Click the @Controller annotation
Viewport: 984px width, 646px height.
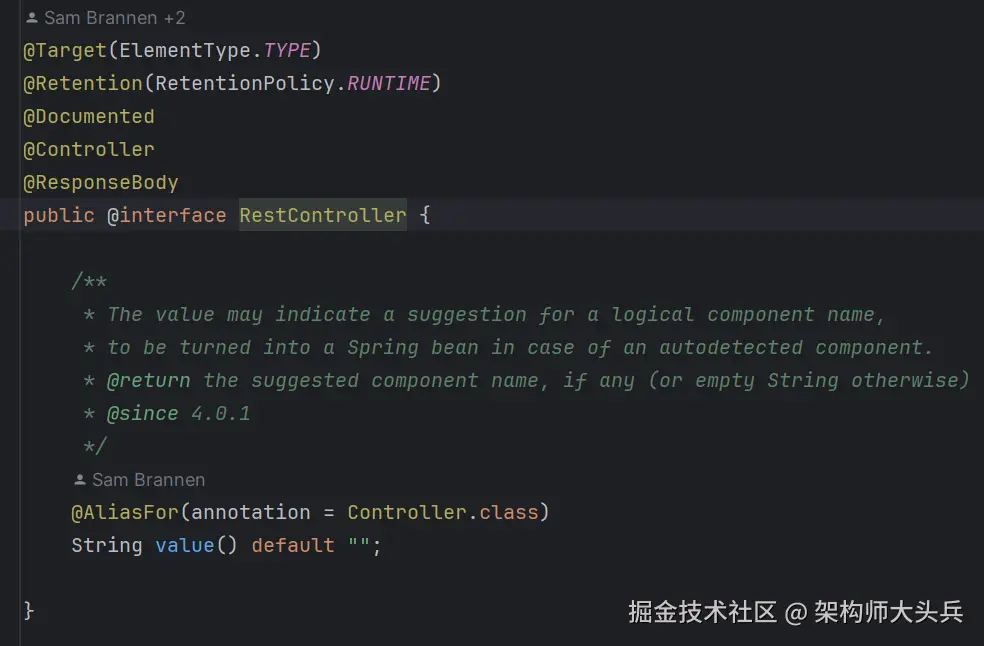pyautogui.click(x=89, y=149)
